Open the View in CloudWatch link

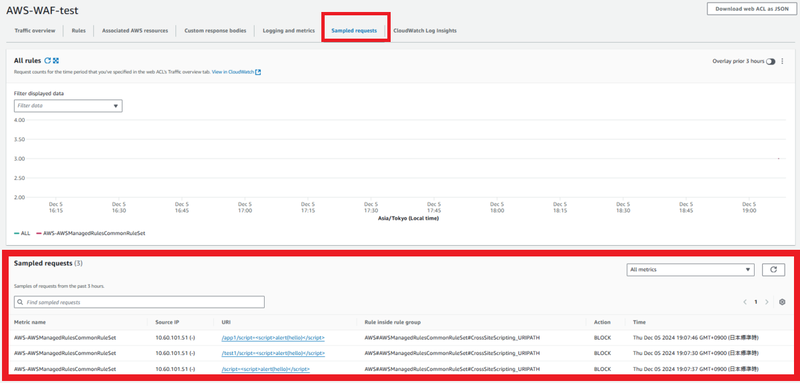coord(237,72)
